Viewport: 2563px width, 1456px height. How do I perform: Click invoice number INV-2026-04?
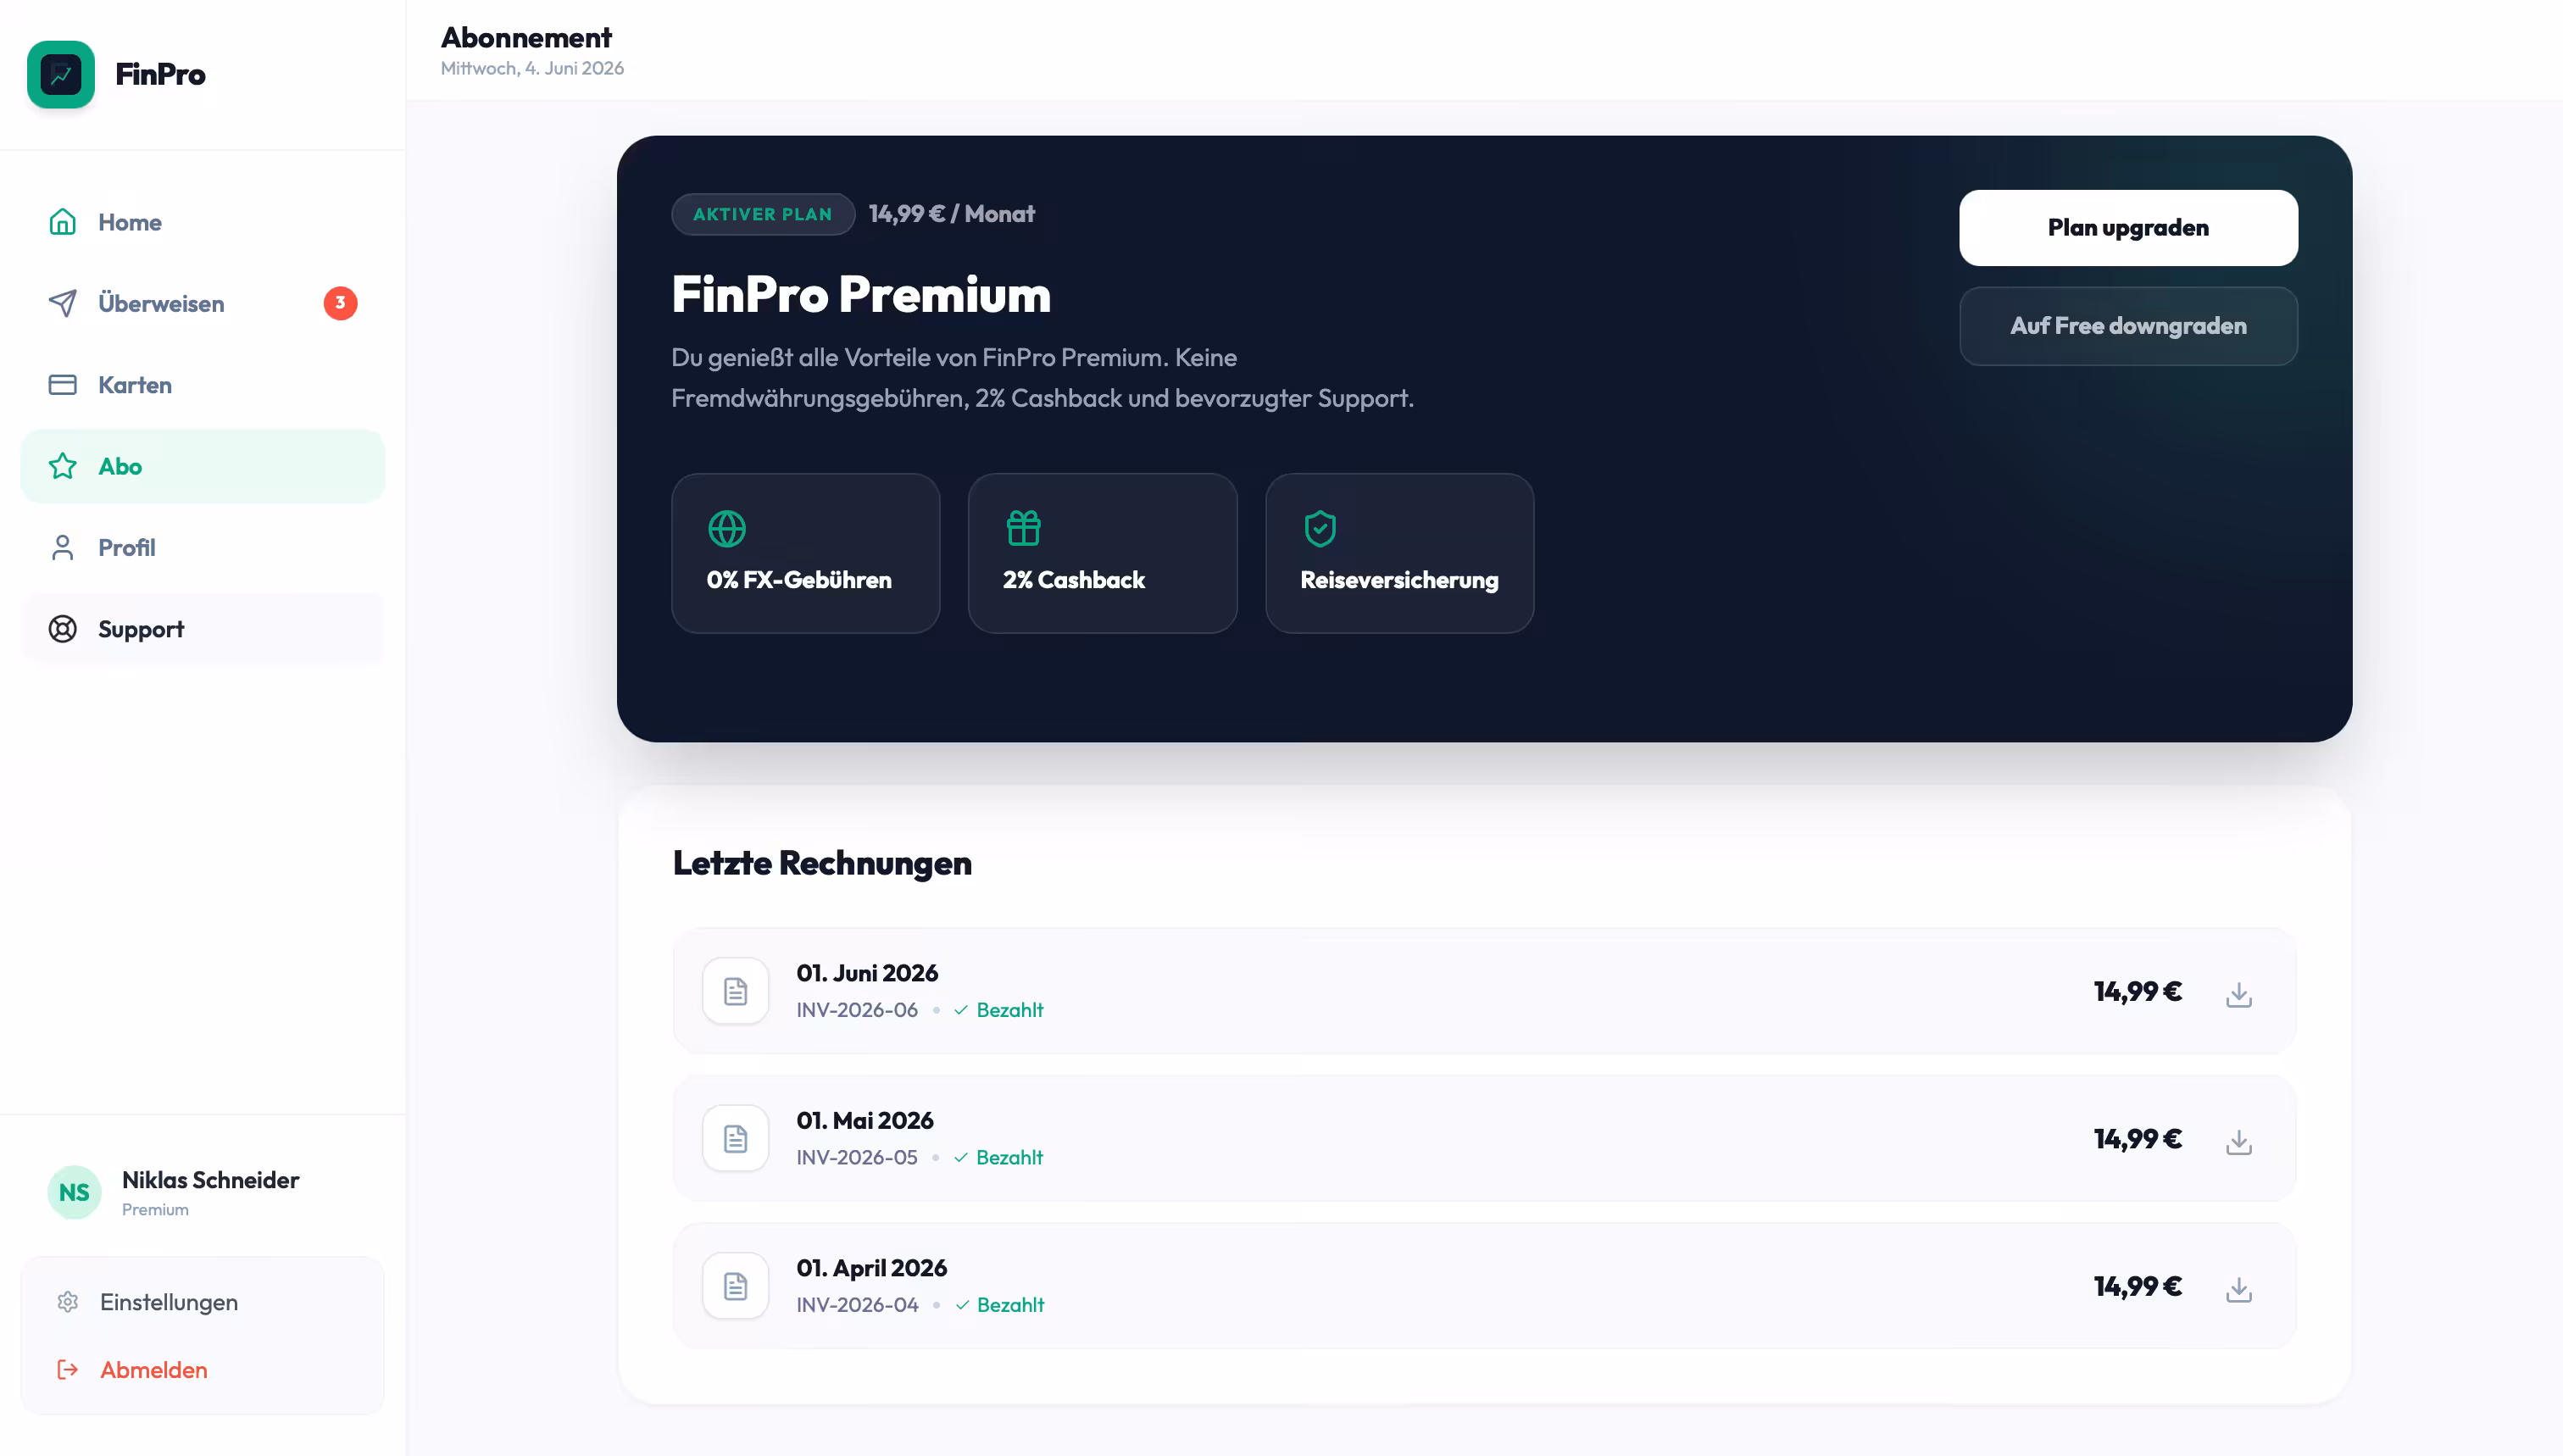click(x=857, y=1305)
